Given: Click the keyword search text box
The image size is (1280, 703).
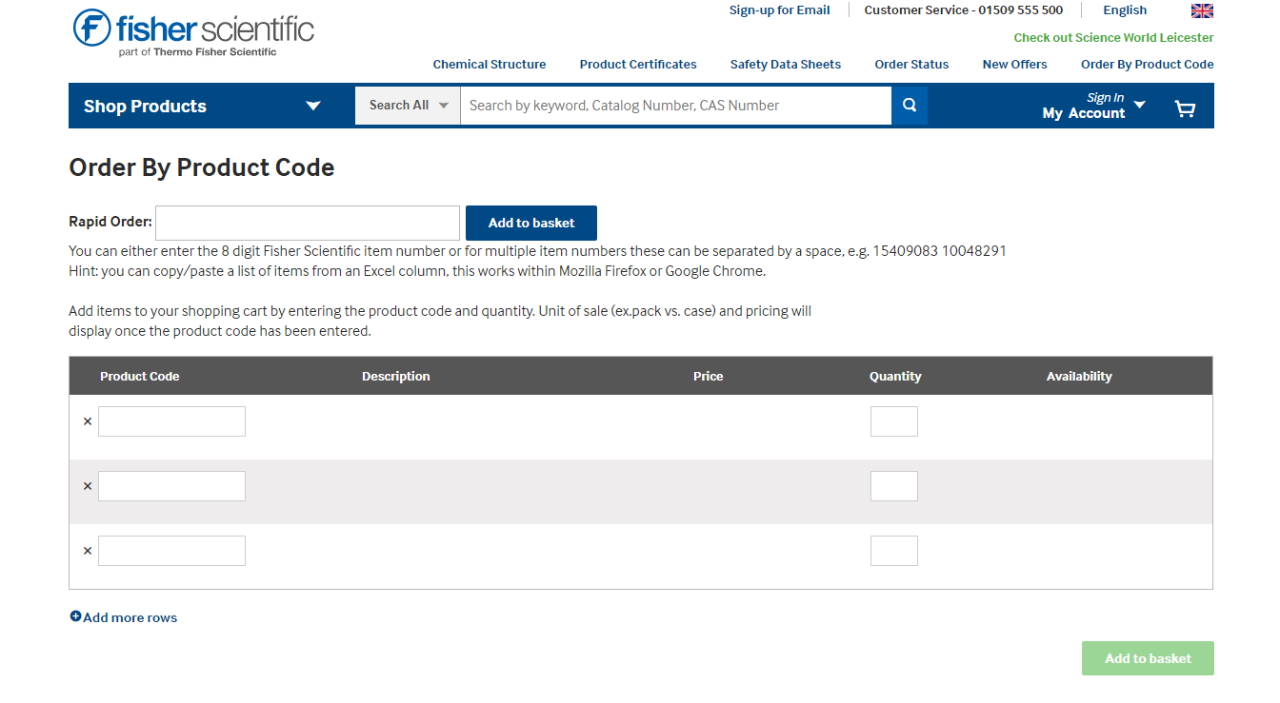Looking at the screenshot, I should pyautogui.click(x=675, y=105).
